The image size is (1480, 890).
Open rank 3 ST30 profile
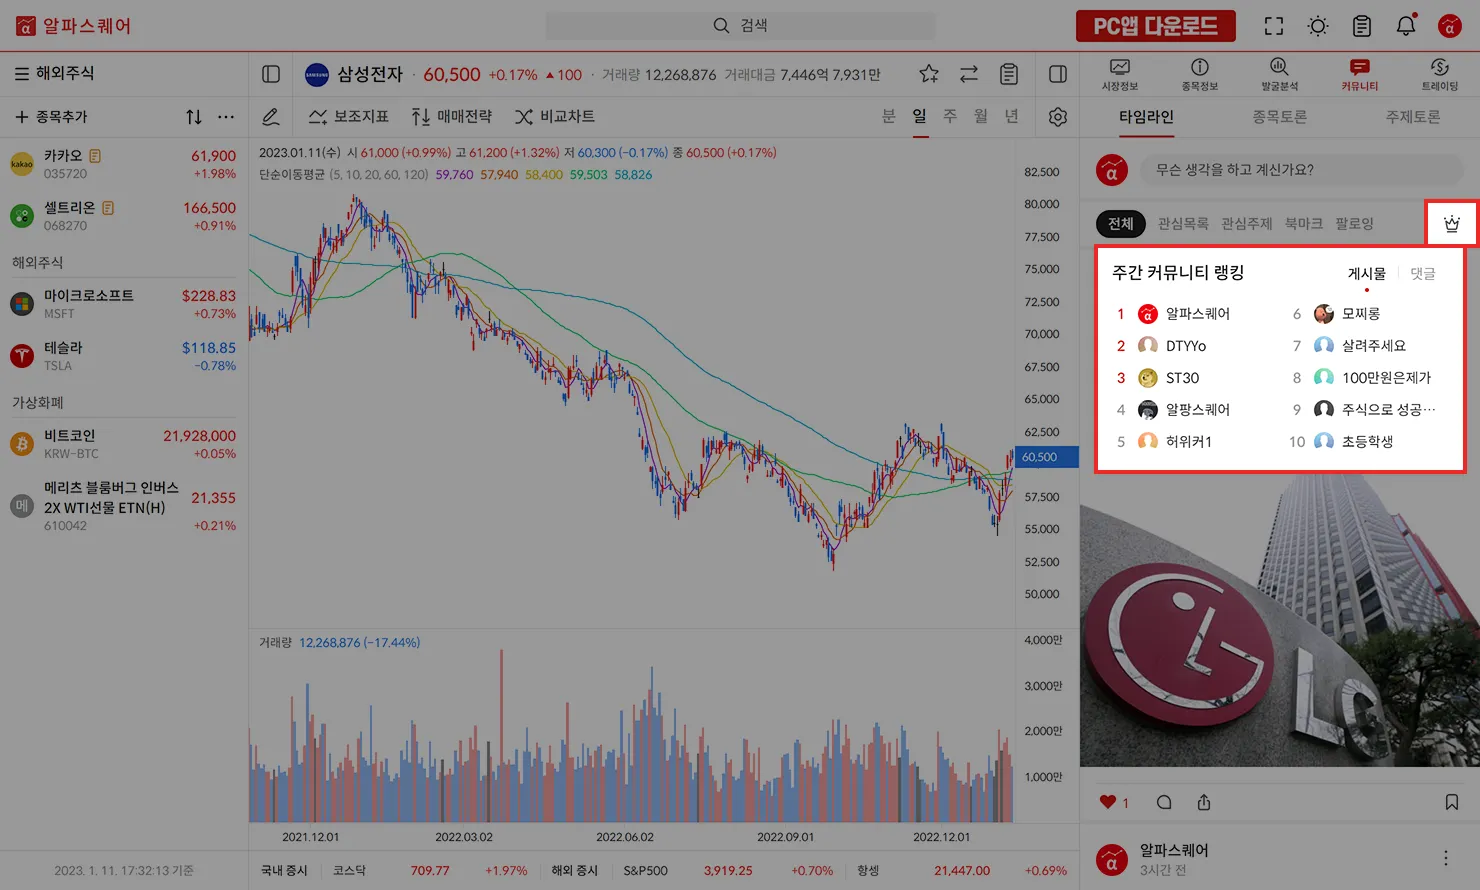tap(1169, 378)
